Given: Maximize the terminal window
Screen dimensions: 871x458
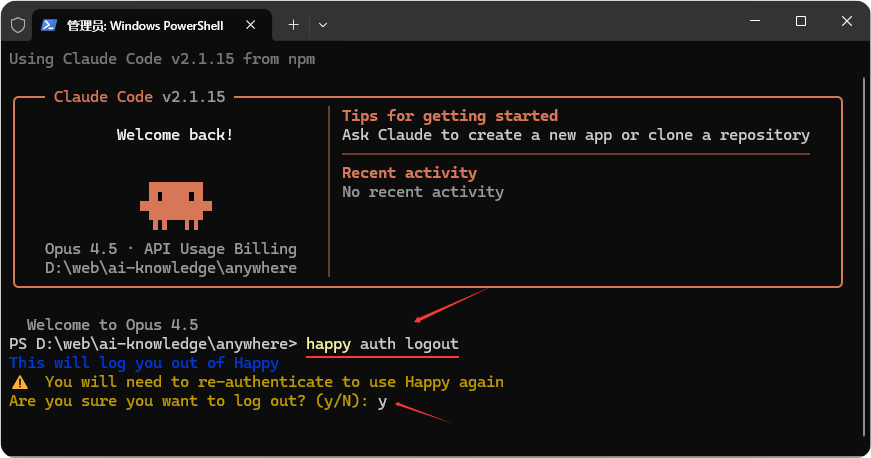Looking at the screenshot, I should 801,21.
